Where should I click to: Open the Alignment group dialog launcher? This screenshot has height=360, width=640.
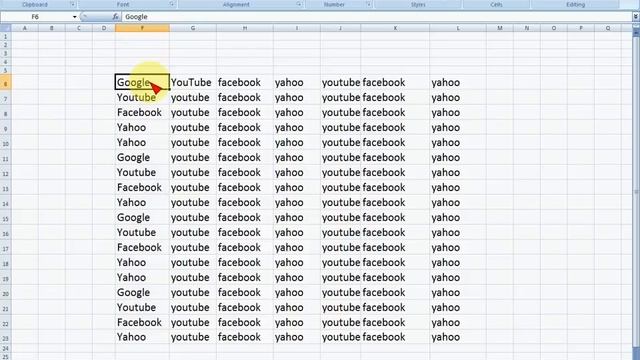tap(299, 4)
